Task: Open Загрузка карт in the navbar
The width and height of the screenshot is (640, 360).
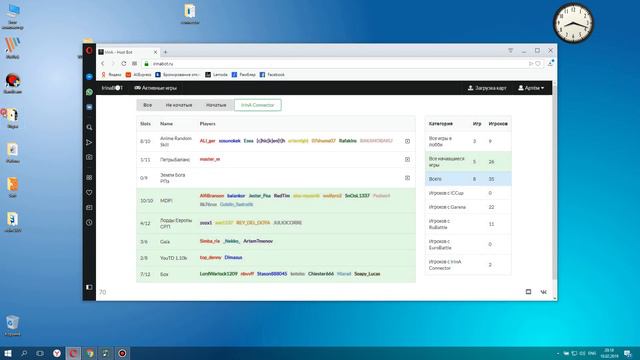Action: pos(487,88)
